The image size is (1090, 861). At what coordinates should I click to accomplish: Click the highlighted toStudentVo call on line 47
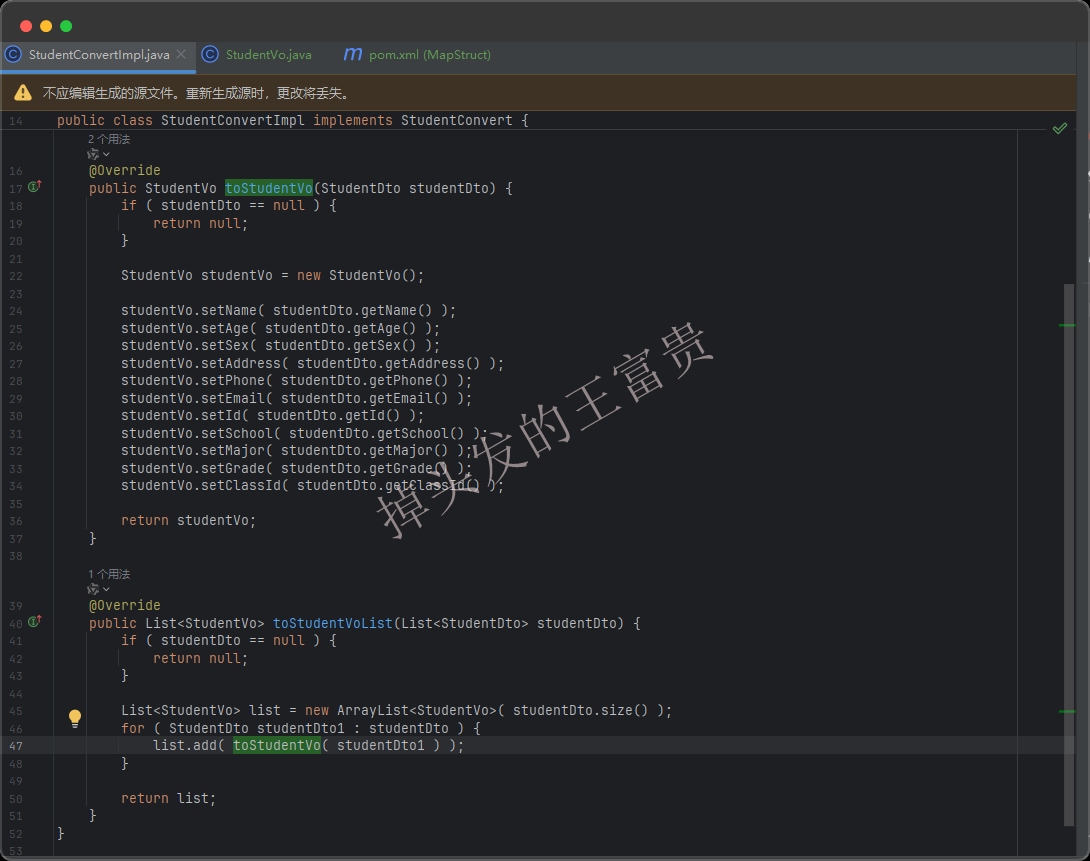point(277,746)
